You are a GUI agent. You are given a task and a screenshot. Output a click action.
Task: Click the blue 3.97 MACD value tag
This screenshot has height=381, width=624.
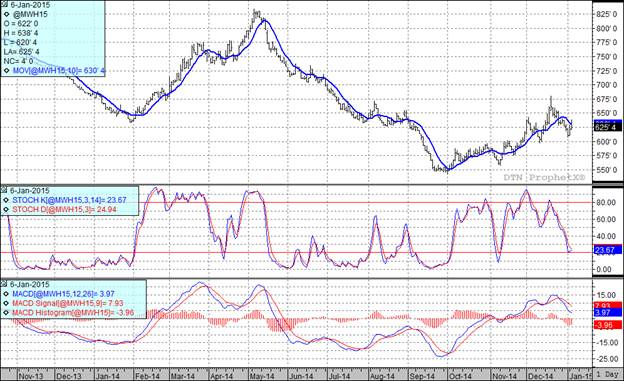click(608, 313)
